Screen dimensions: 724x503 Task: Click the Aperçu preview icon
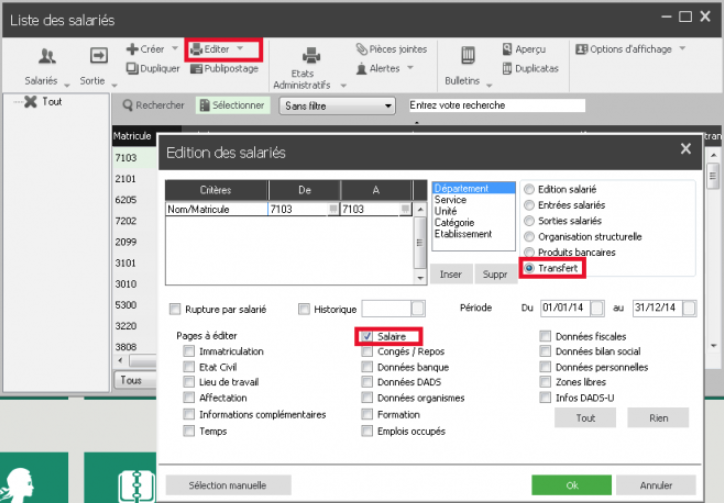click(x=507, y=49)
